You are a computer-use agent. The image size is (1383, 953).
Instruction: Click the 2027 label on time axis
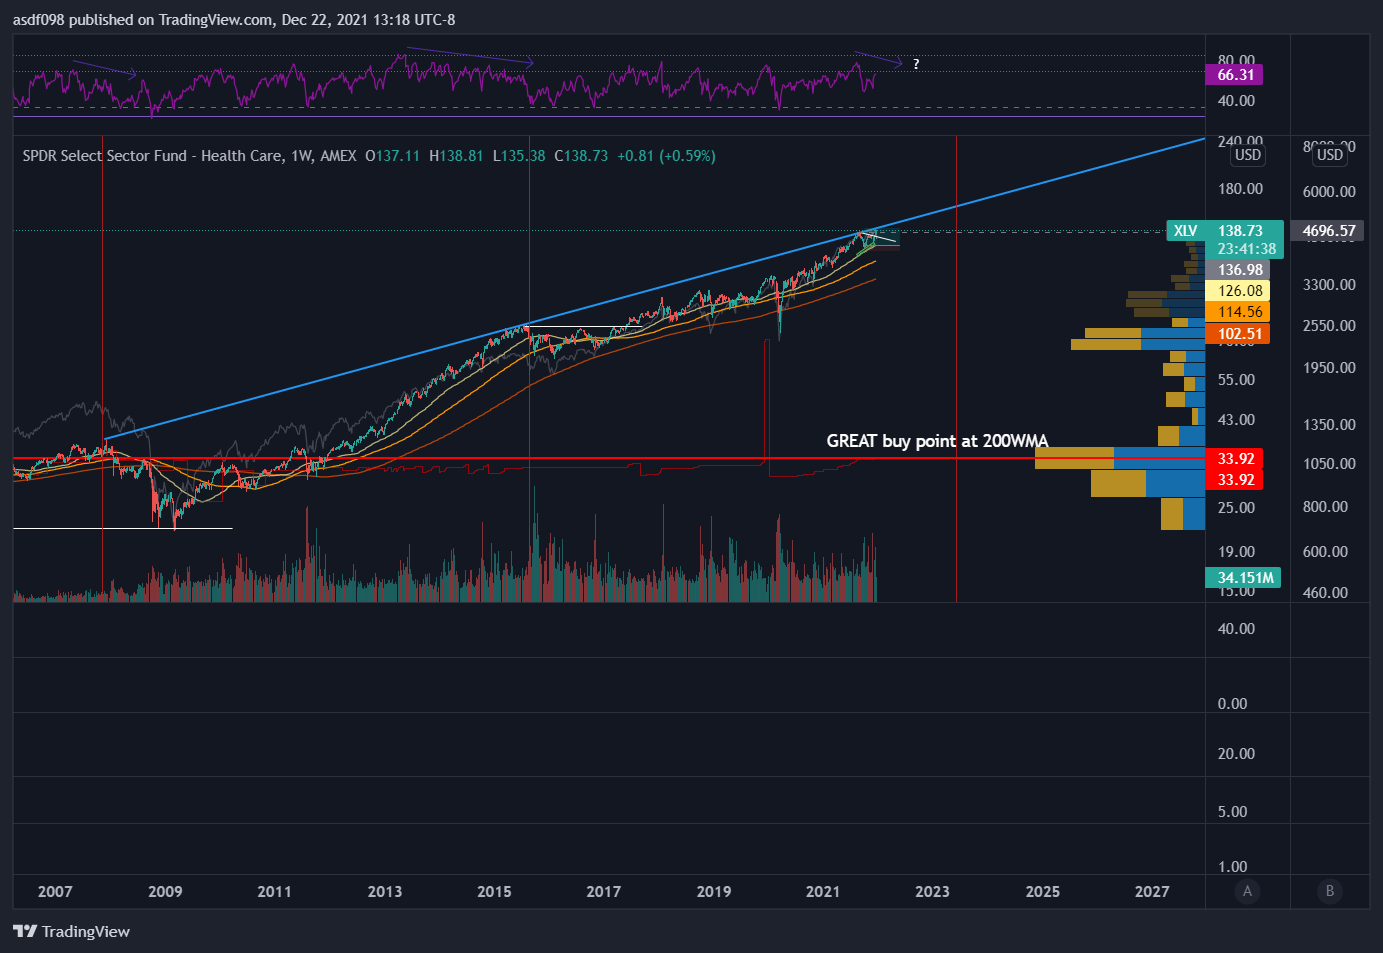pos(1152,892)
